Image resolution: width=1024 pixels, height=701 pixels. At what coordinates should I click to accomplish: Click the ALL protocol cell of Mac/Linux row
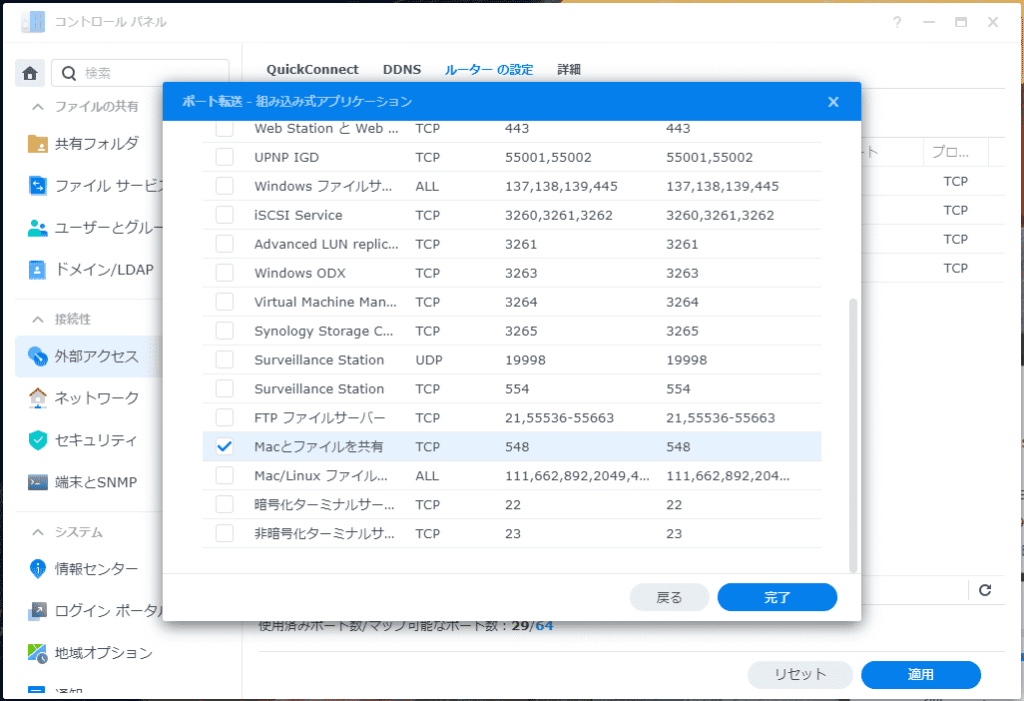pyautogui.click(x=427, y=476)
